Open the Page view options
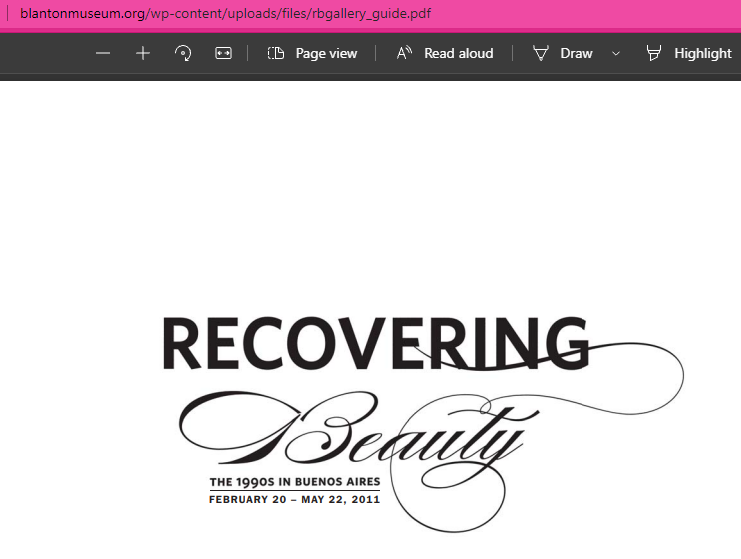Image resolution: width=741 pixels, height=559 pixels. point(312,53)
